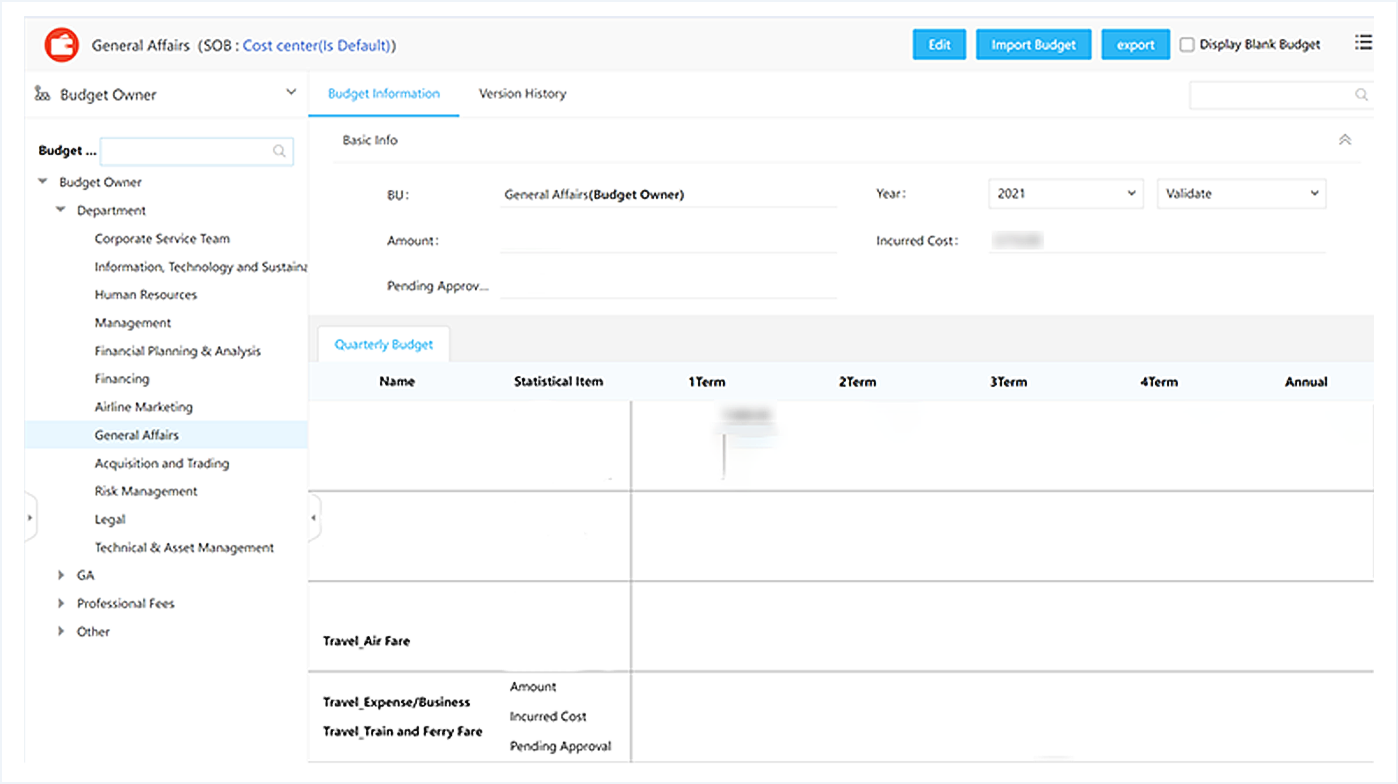Expand the Professional Fees tree node
This screenshot has width=1398, height=784.
61,603
